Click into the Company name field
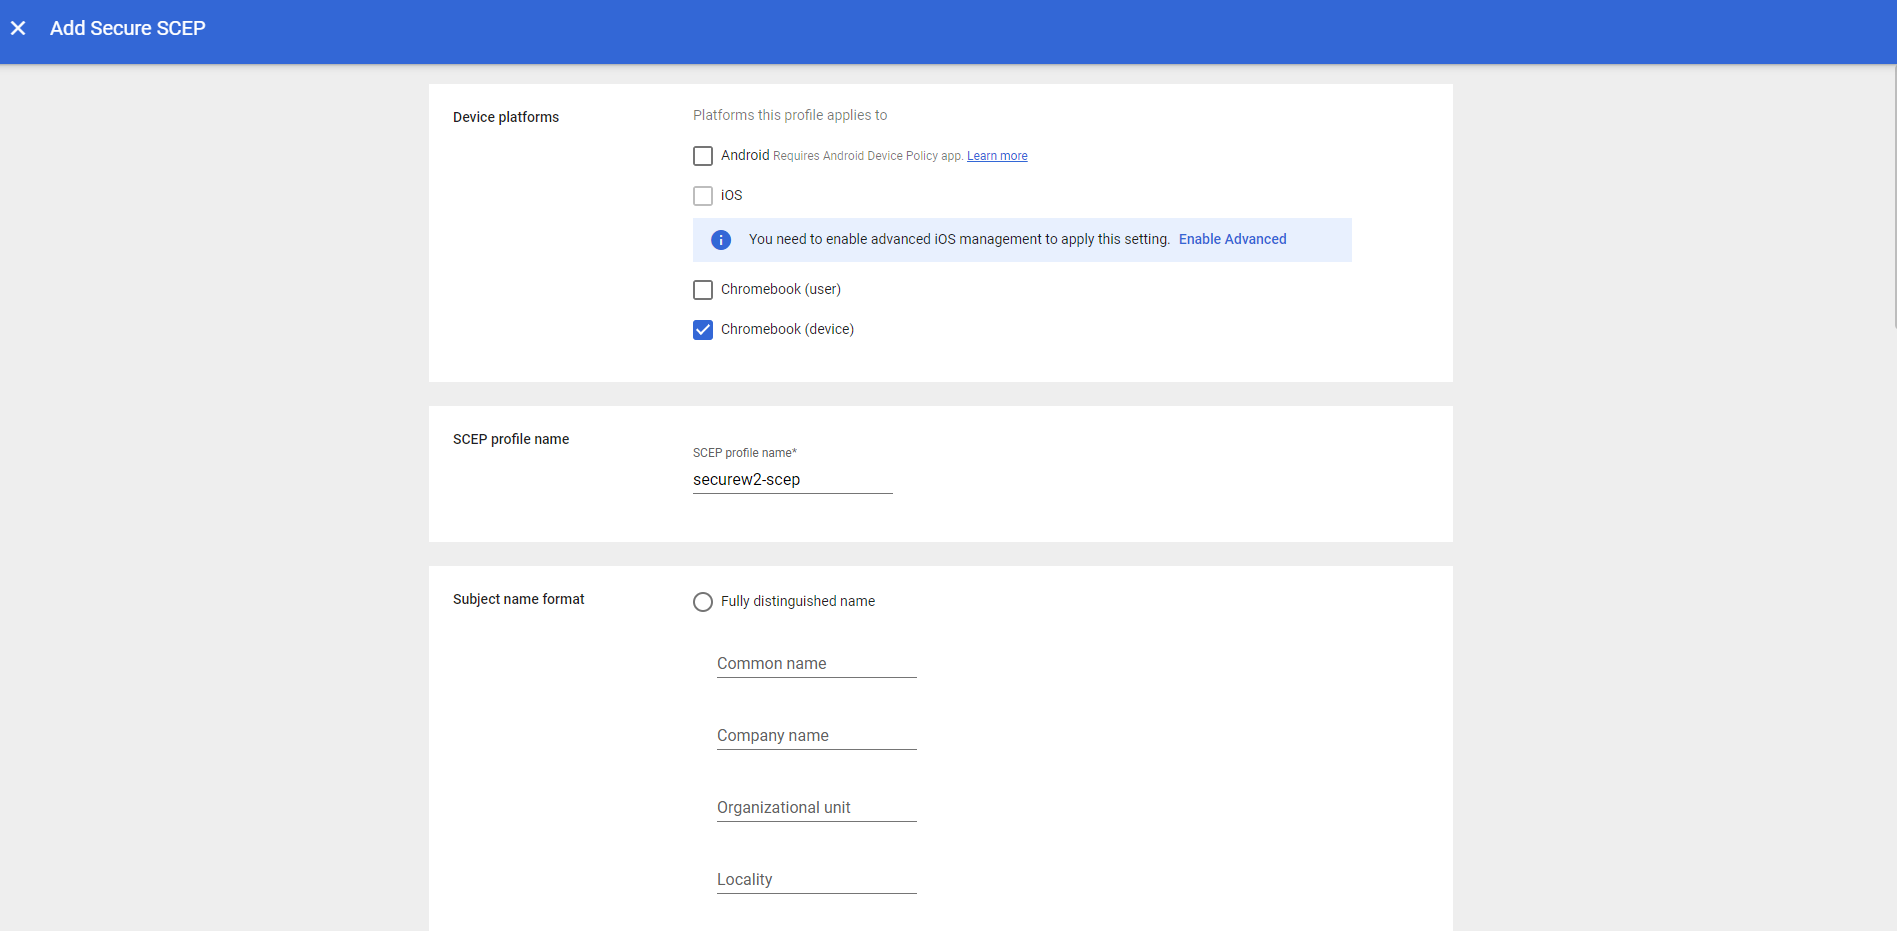This screenshot has width=1897, height=931. pyautogui.click(x=816, y=736)
